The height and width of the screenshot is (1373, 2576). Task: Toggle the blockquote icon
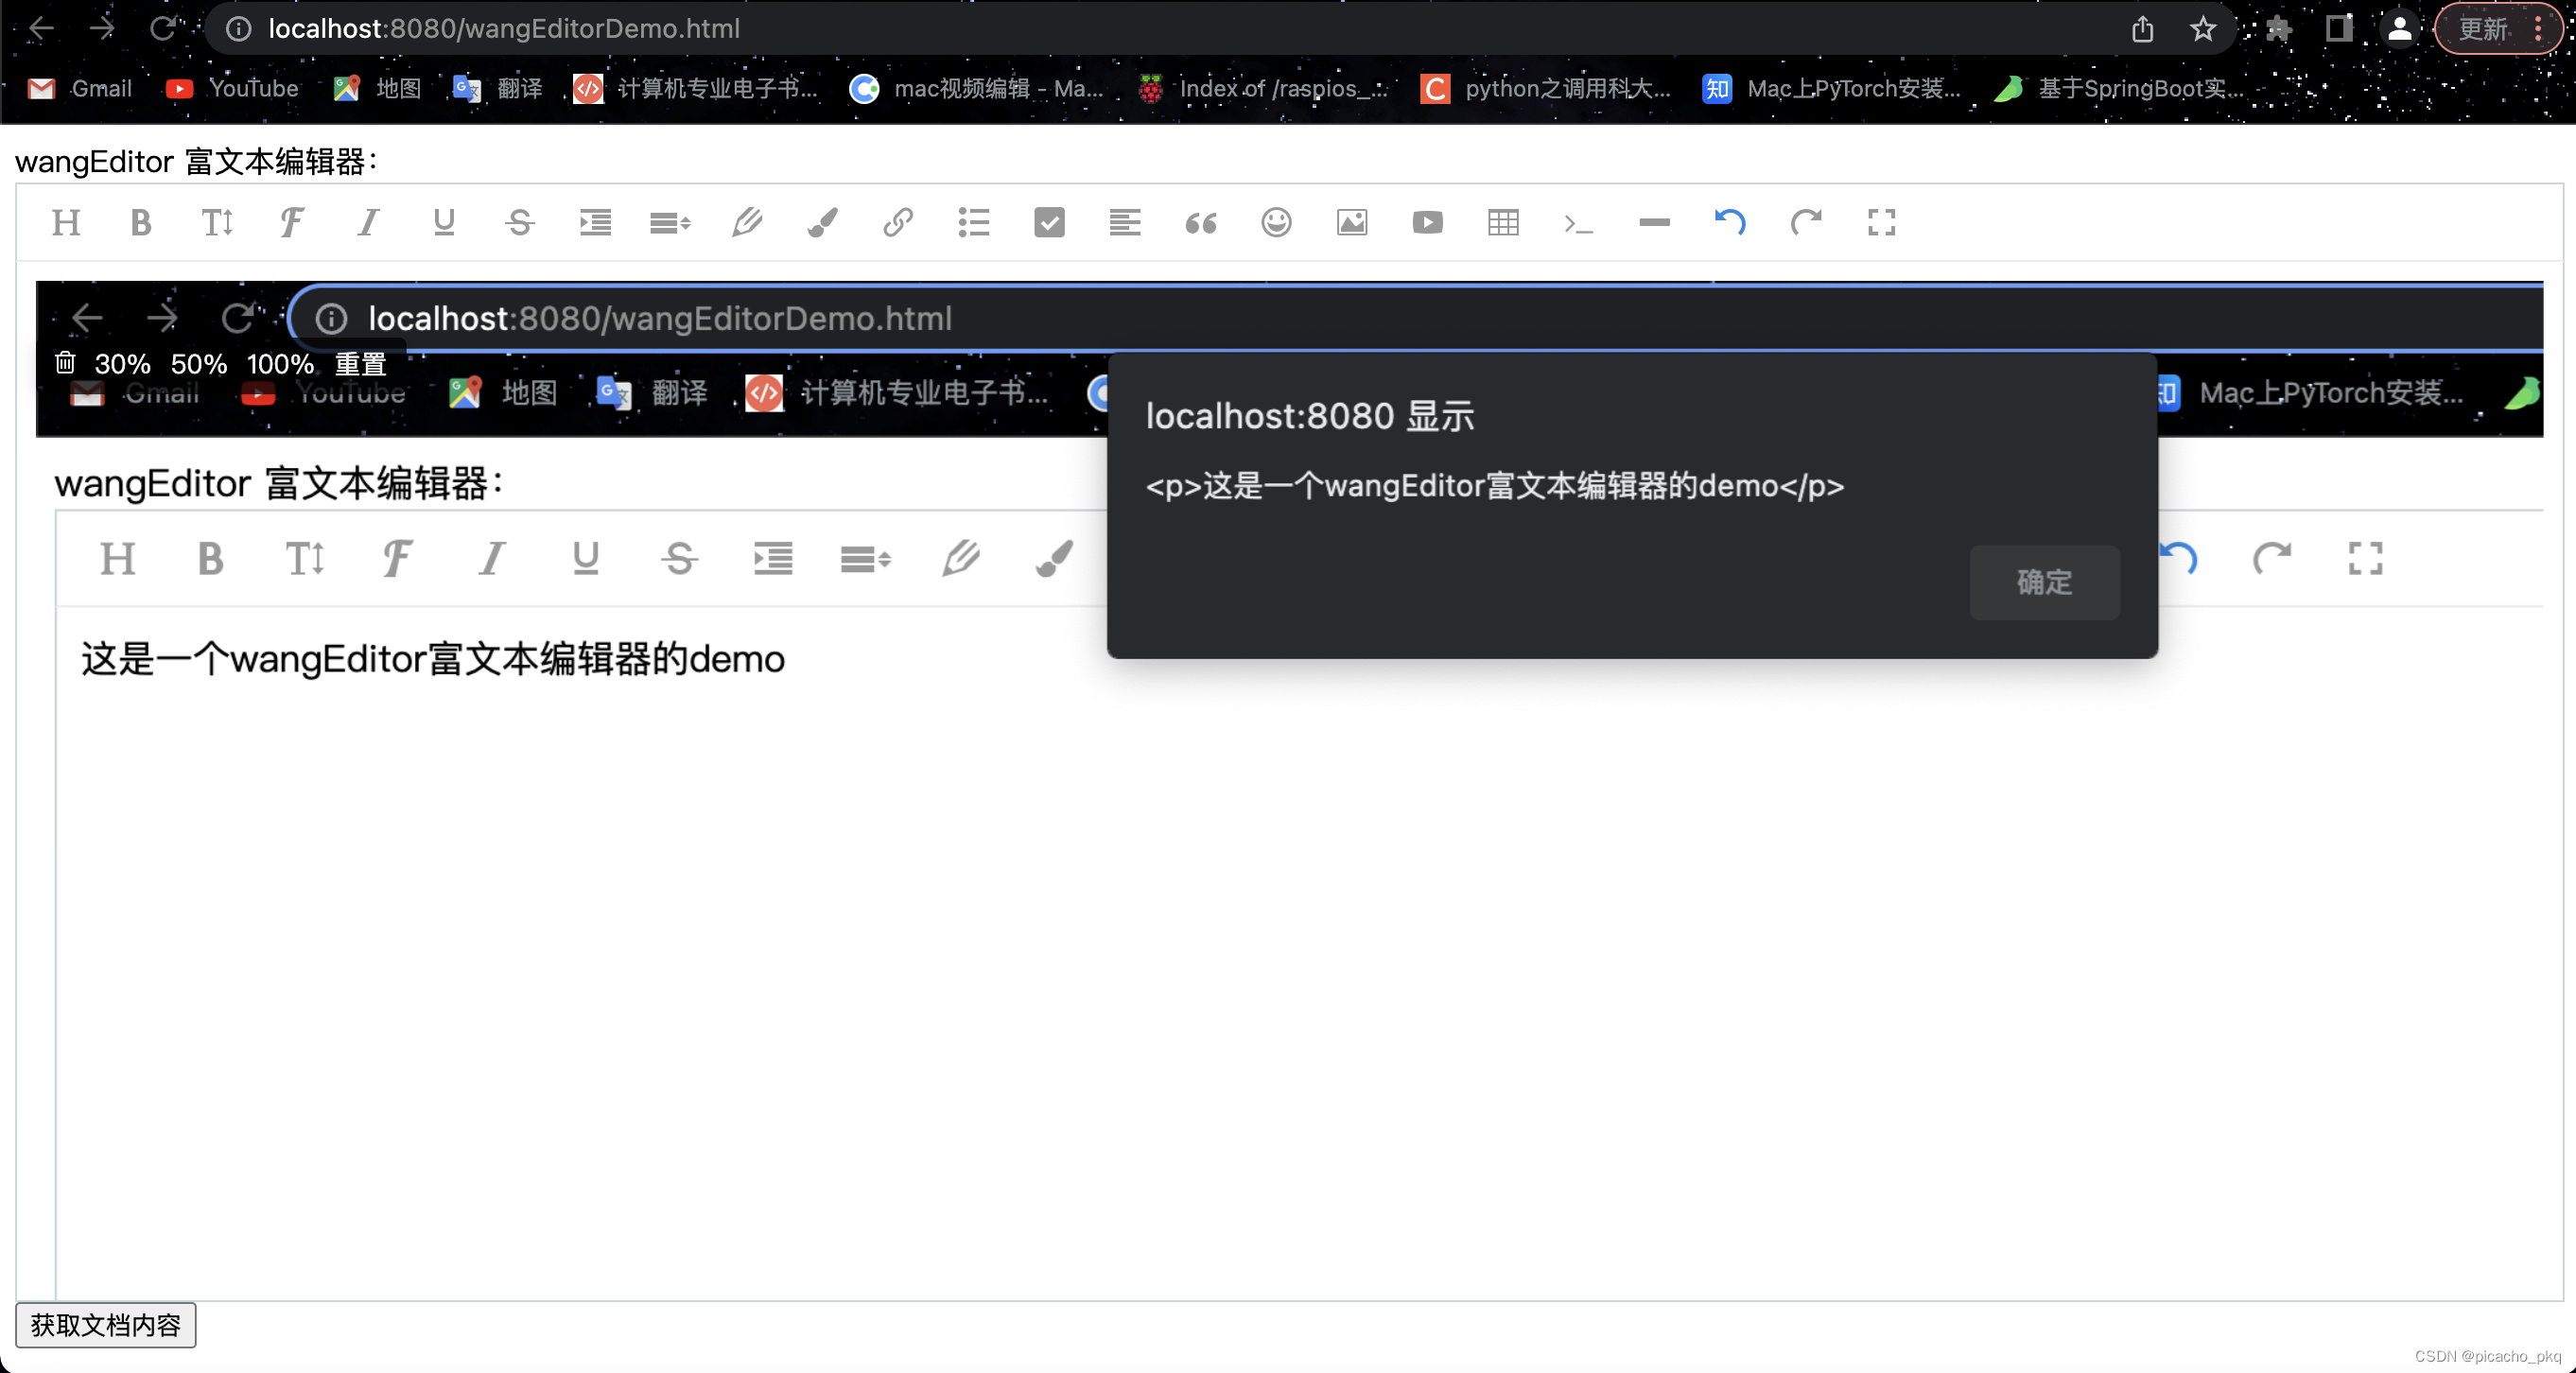(x=1200, y=222)
